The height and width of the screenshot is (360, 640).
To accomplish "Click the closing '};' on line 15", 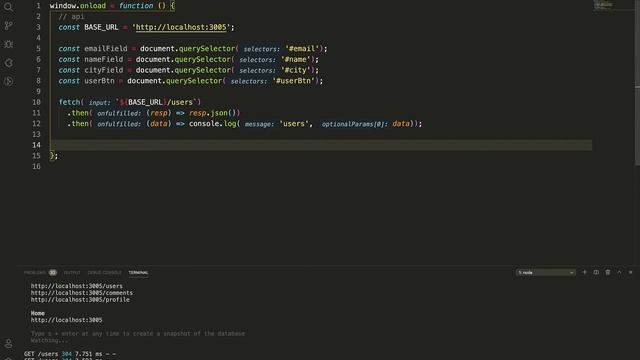I will click(54, 156).
